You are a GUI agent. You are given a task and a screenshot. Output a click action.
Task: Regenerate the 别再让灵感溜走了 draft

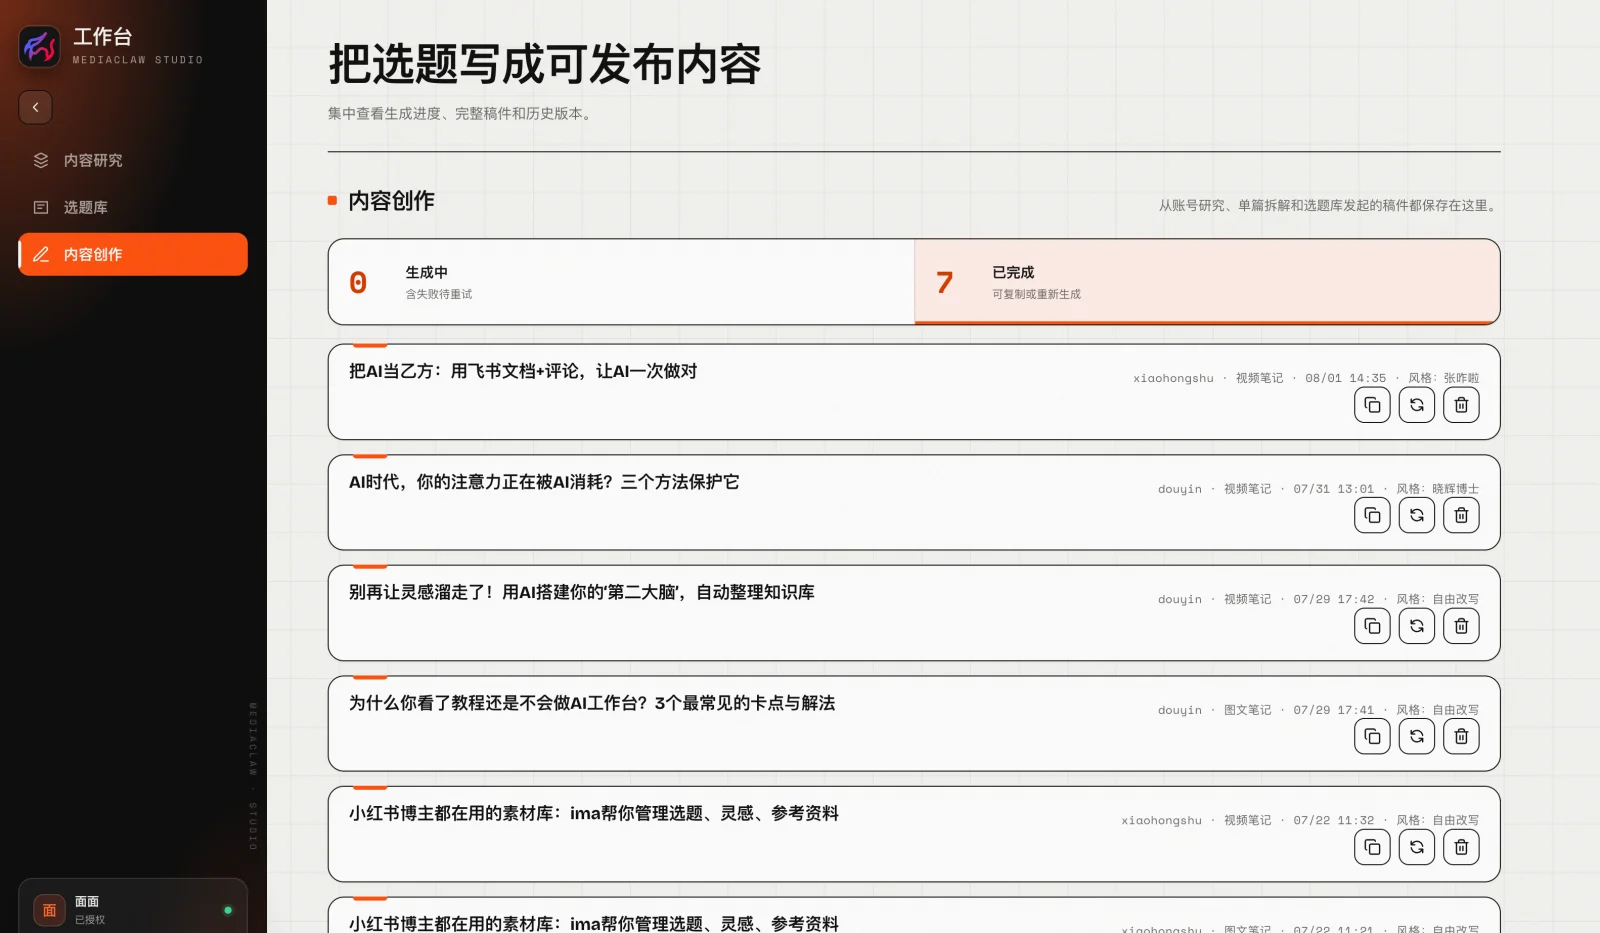[1417, 626]
